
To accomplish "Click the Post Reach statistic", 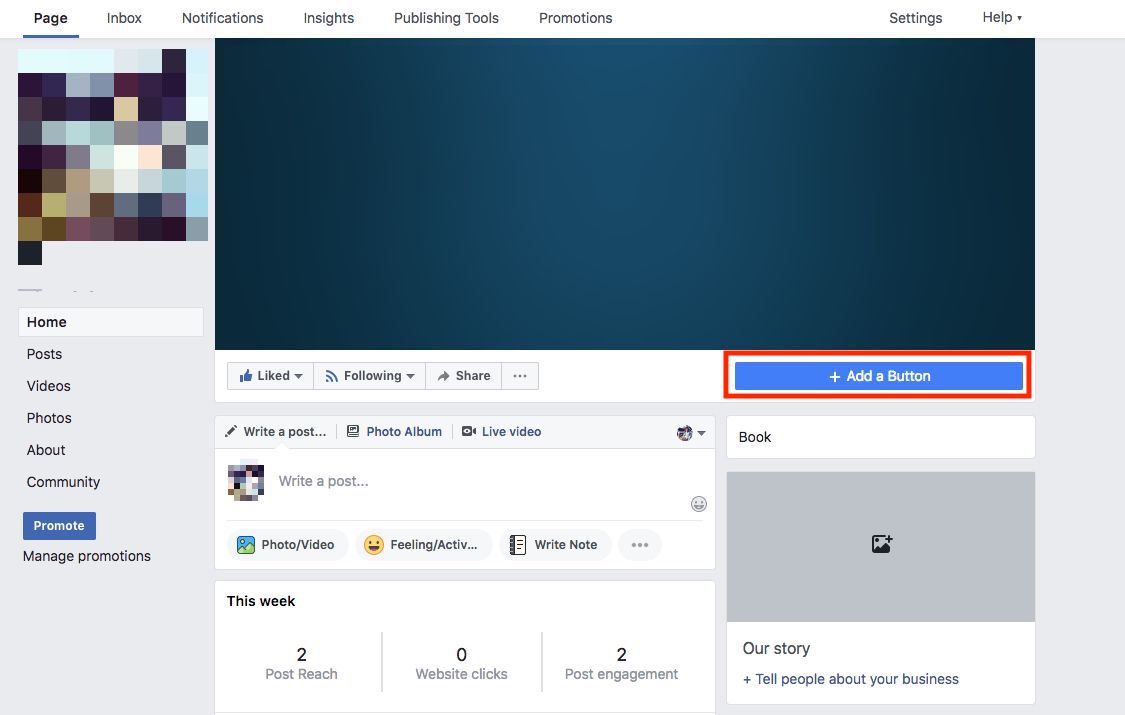I will coord(301,663).
